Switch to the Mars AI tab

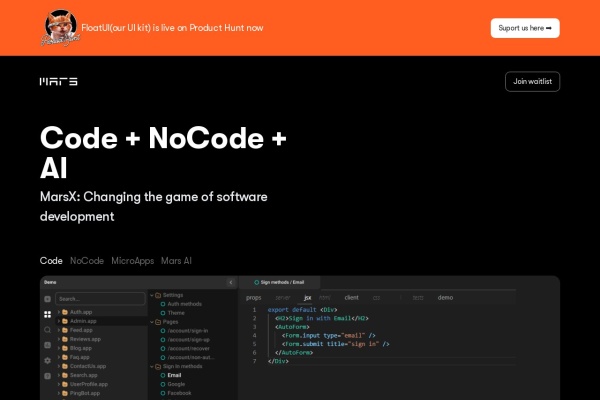click(x=176, y=261)
